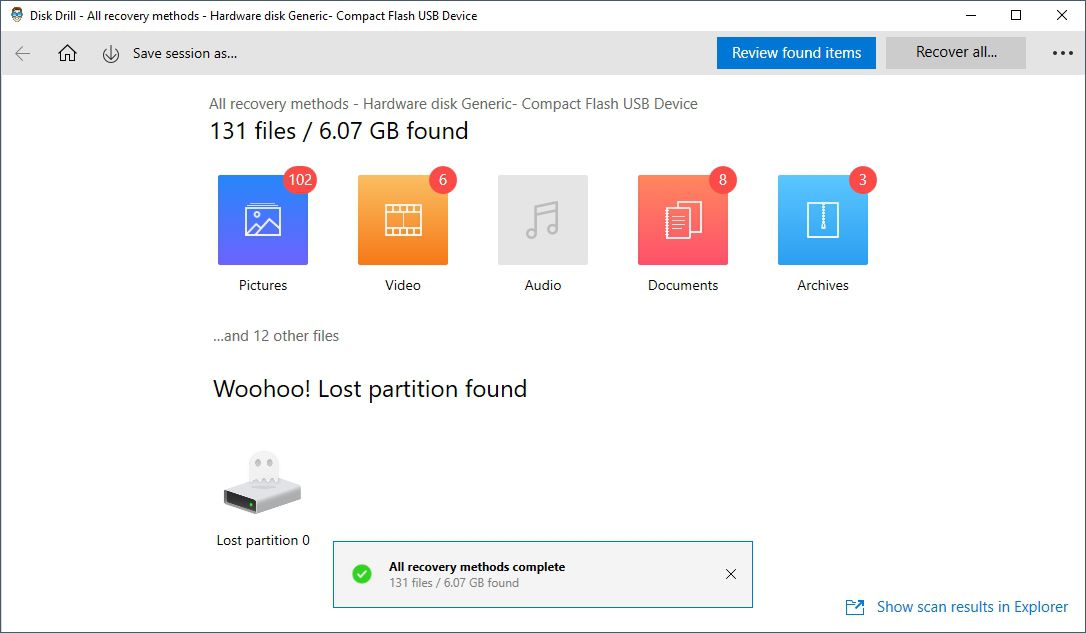
Task: Click the Documents count badge showing 8
Action: [x=722, y=180]
